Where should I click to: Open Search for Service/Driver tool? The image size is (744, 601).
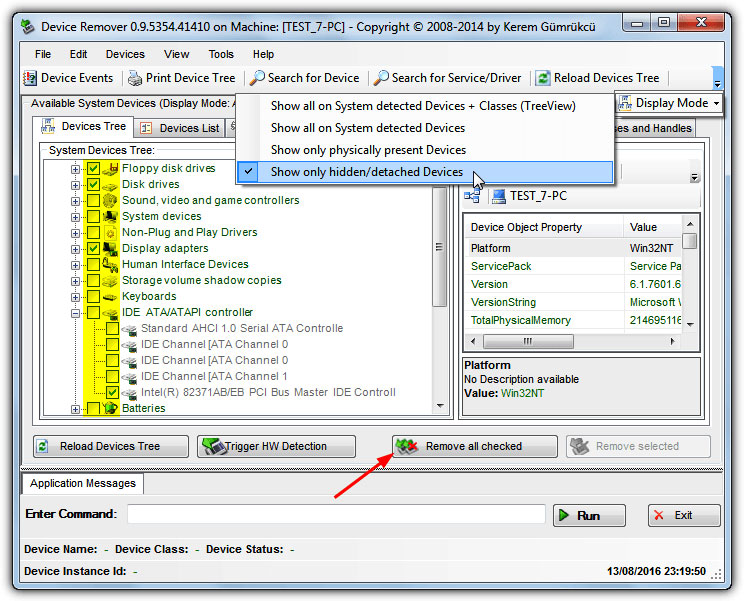click(381, 78)
